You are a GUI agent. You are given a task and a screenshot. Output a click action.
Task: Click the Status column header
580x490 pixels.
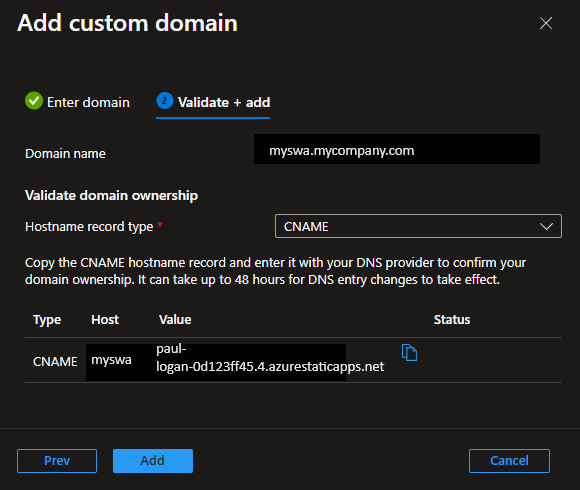[452, 320]
